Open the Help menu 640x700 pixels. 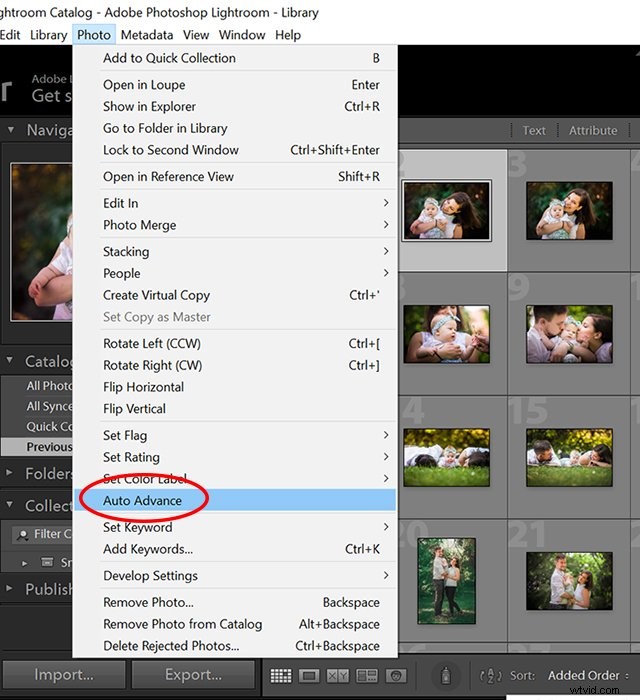(x=288, y=35)
